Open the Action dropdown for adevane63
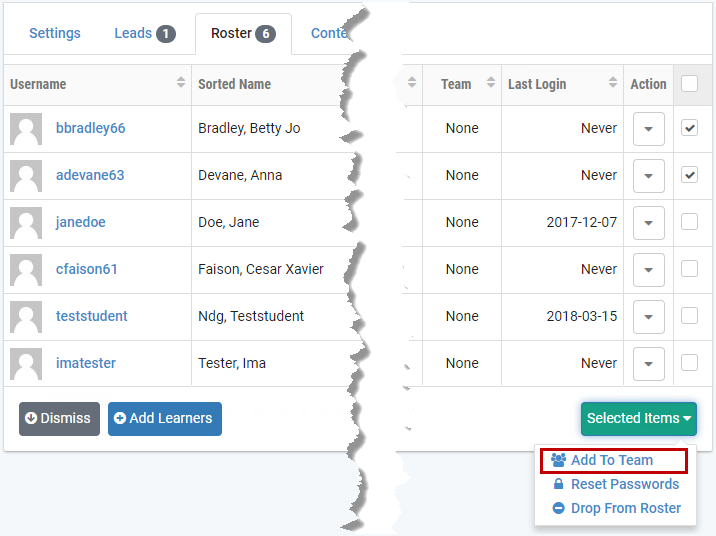 649,176
